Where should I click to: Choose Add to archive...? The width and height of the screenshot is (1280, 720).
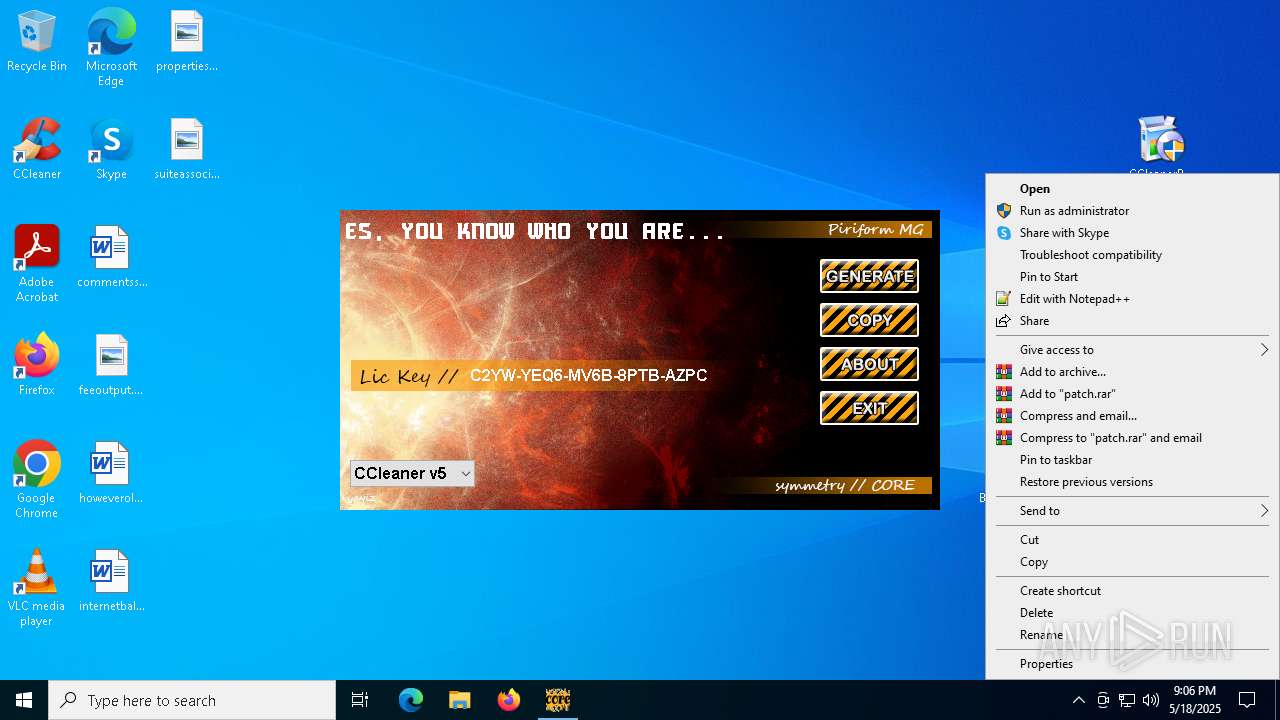point(1132,371)
